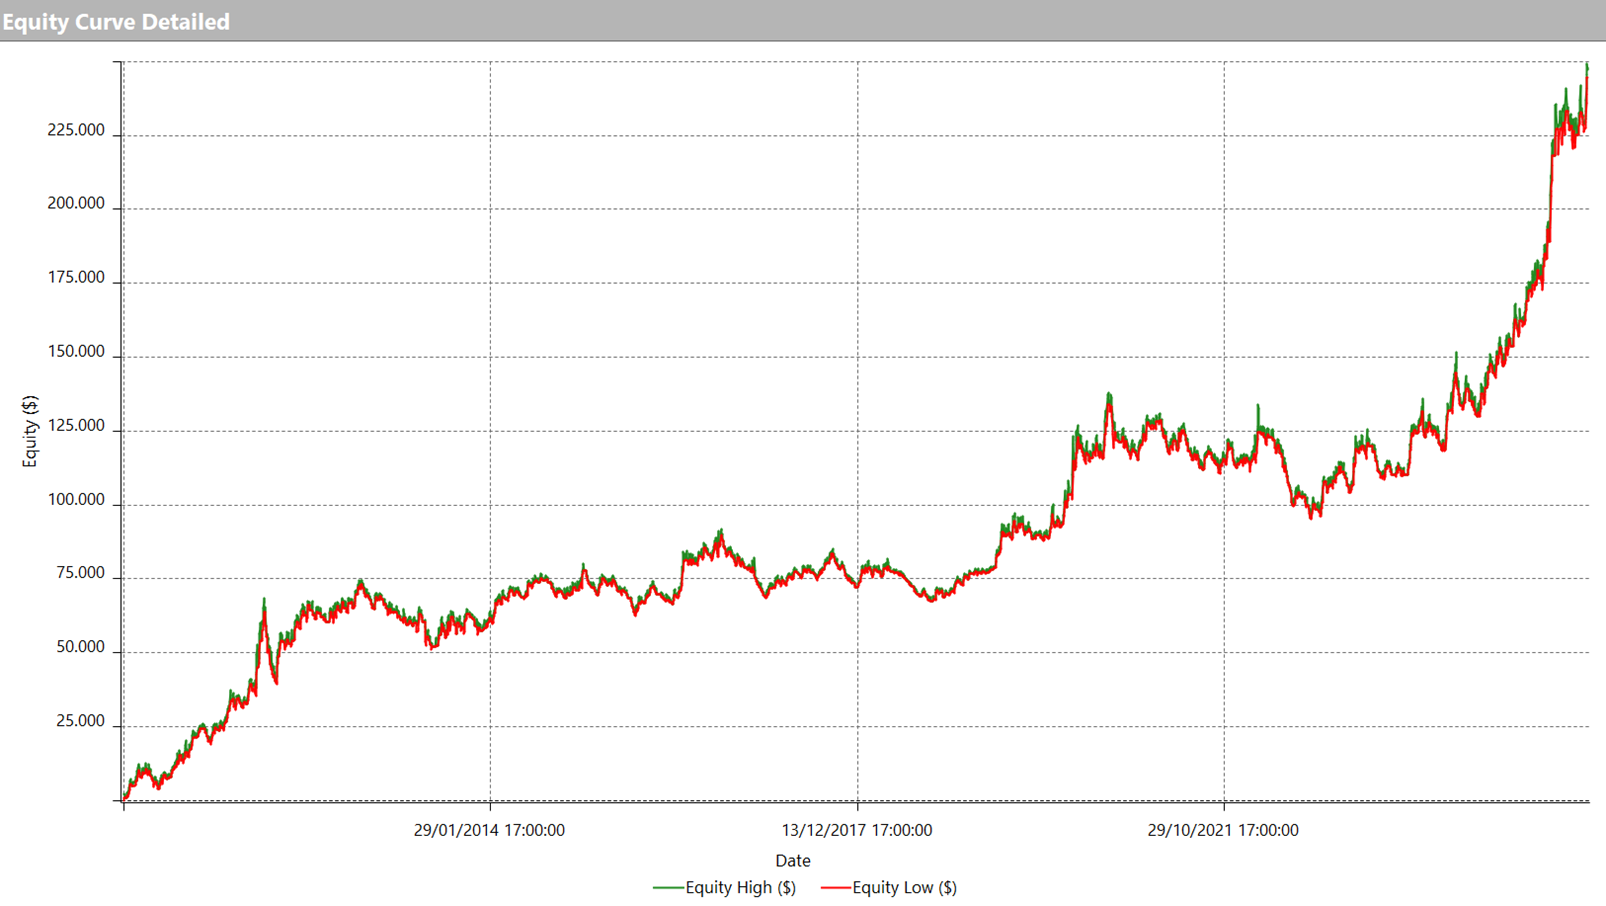Click the Equity Curve Detailed title bar

point(116,21)
